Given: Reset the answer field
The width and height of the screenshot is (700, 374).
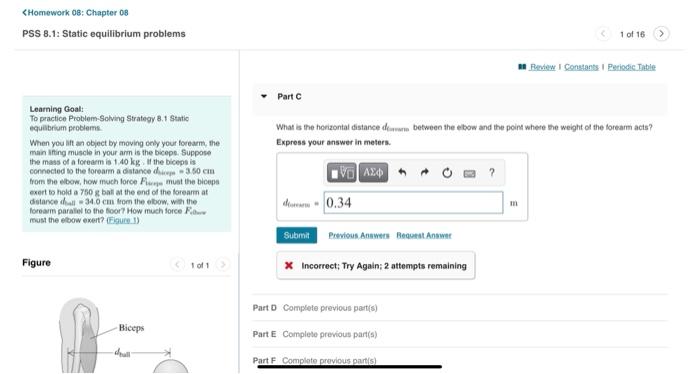Looking at the screenshot, I should (447, 173).
